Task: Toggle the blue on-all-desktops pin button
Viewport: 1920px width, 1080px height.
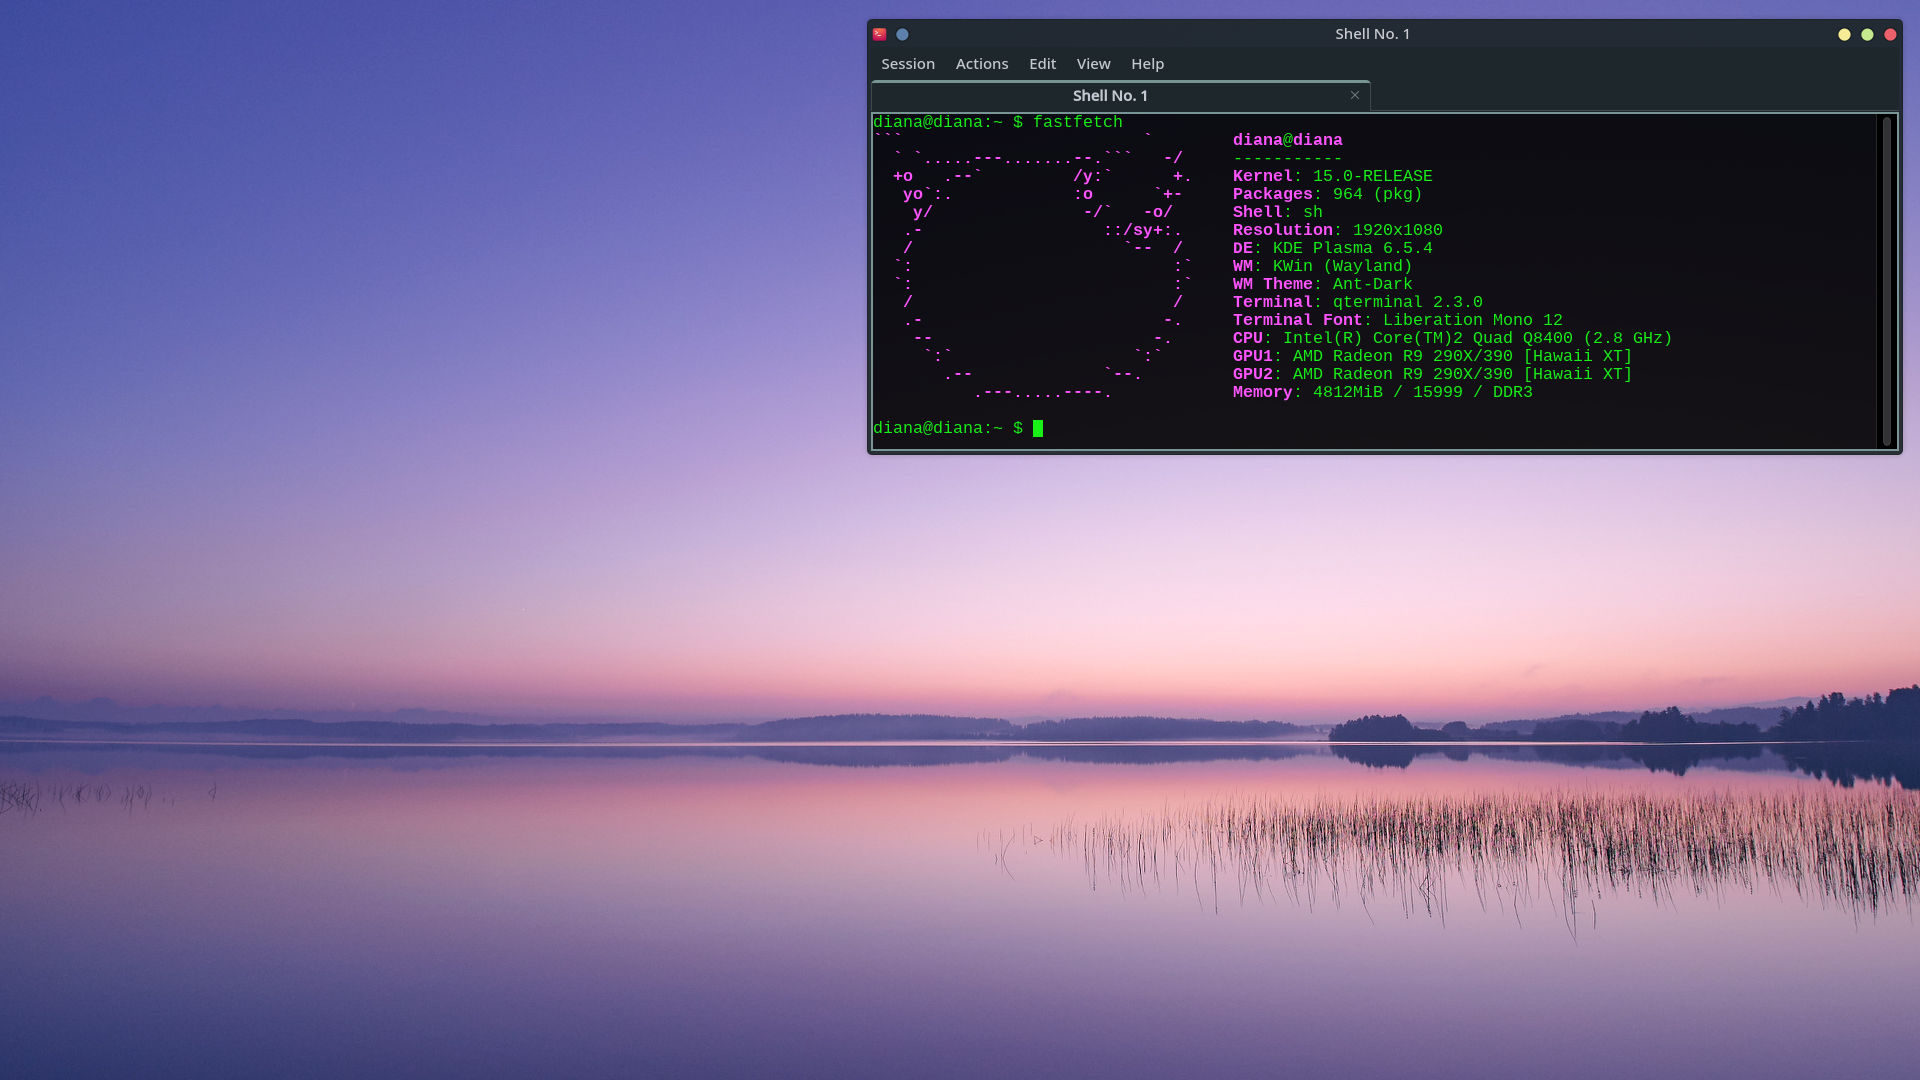Action: (x=902, y=34)
